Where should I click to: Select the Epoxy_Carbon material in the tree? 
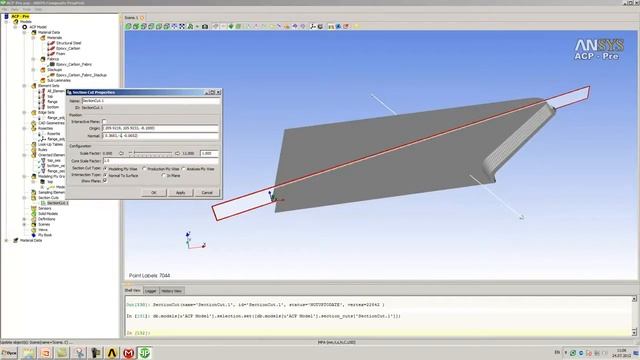pyautogui.click(x=68, y=48)
